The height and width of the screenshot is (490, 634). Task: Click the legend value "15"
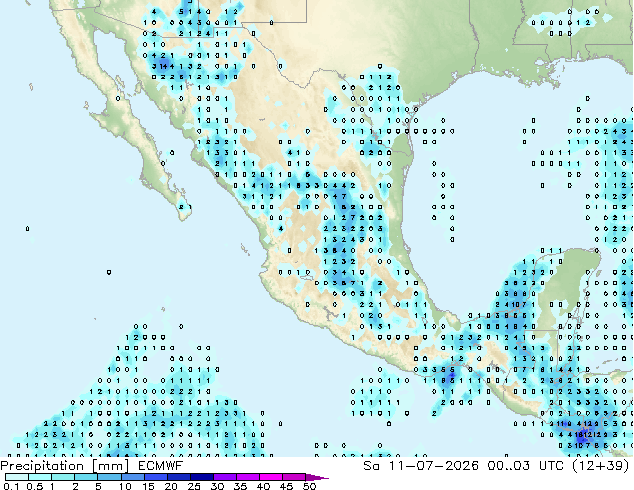(148, 486)
